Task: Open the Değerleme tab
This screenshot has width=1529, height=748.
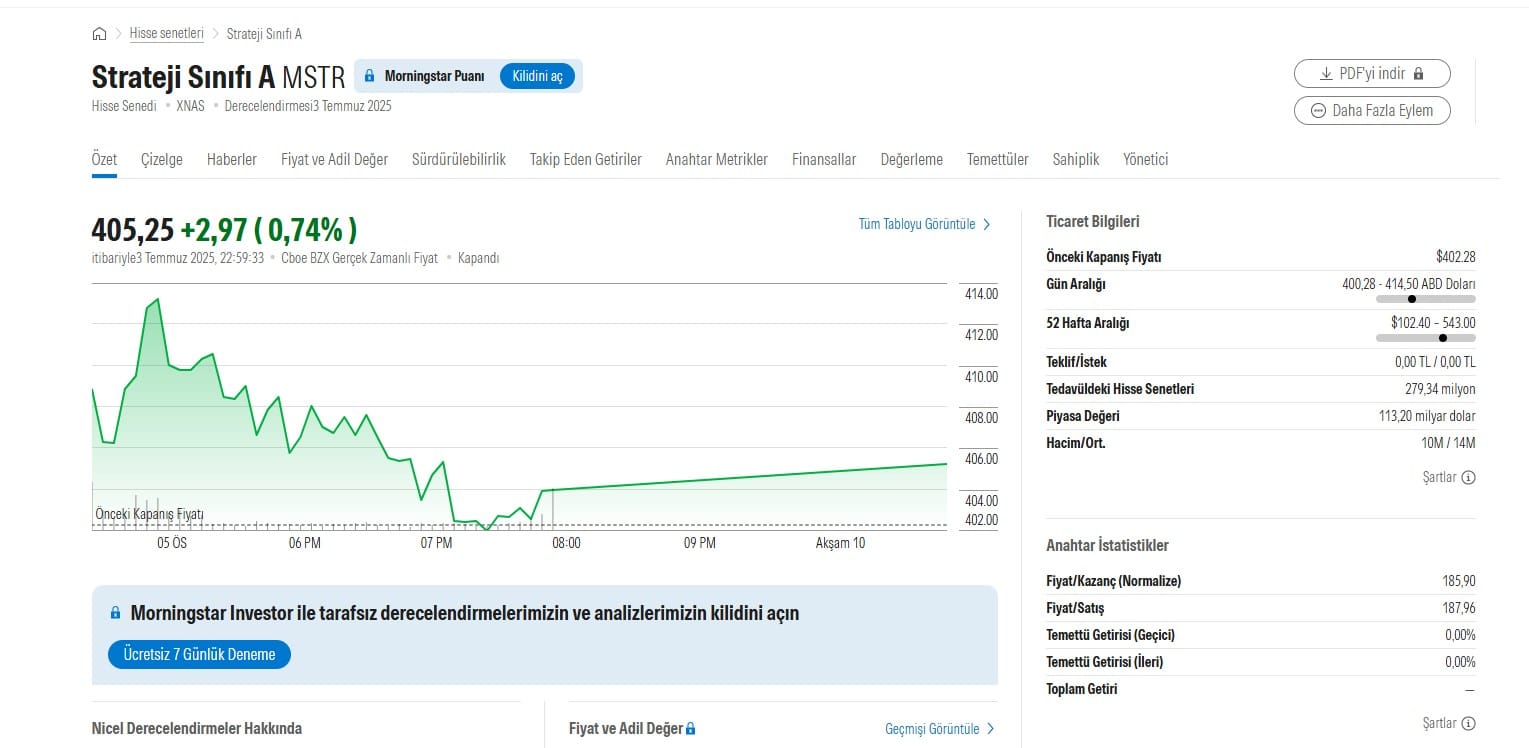Action: (912, 160)
